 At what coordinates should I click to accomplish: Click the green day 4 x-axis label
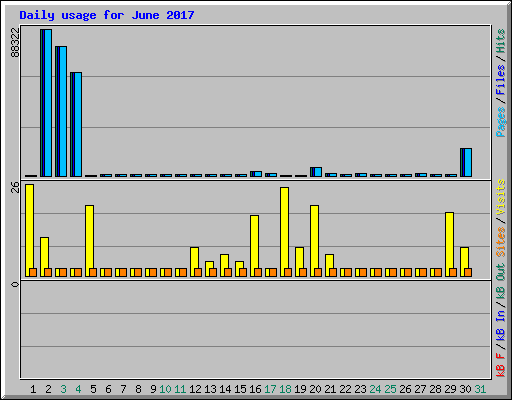click(x=78, y=389)
